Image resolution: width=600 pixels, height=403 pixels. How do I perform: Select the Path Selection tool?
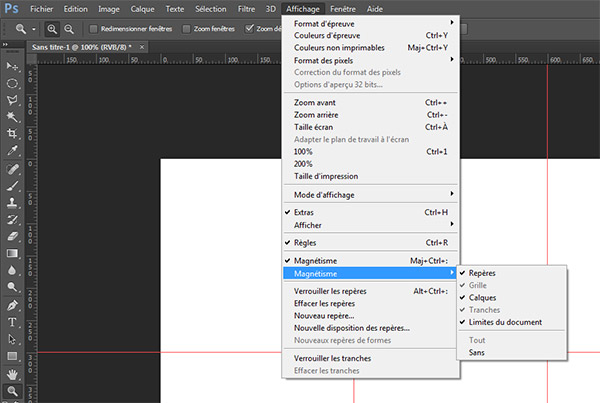(12, 339)
